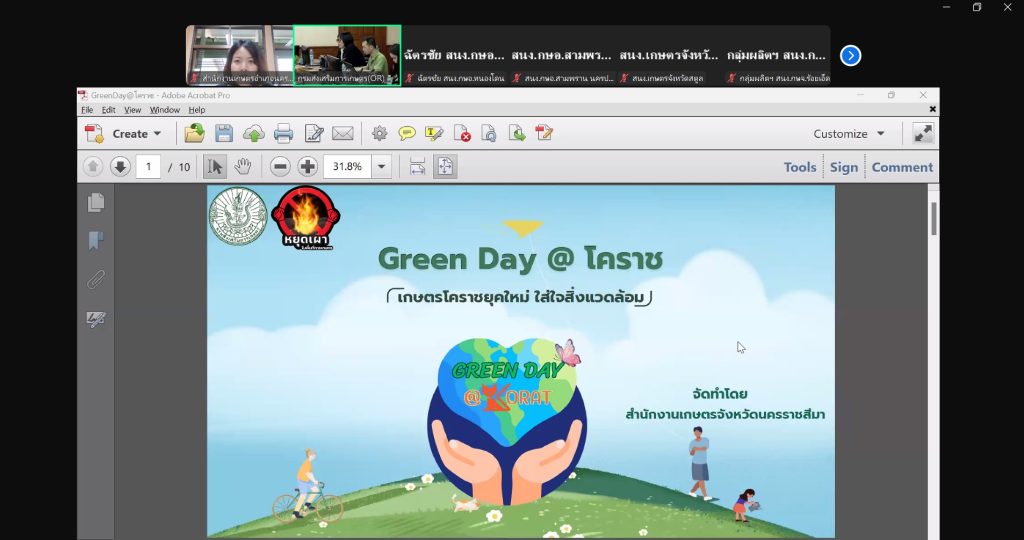Open the Page Thumbnails side panel
The height and width of the screenshot is (540, 1024).
tap(96, 203)
